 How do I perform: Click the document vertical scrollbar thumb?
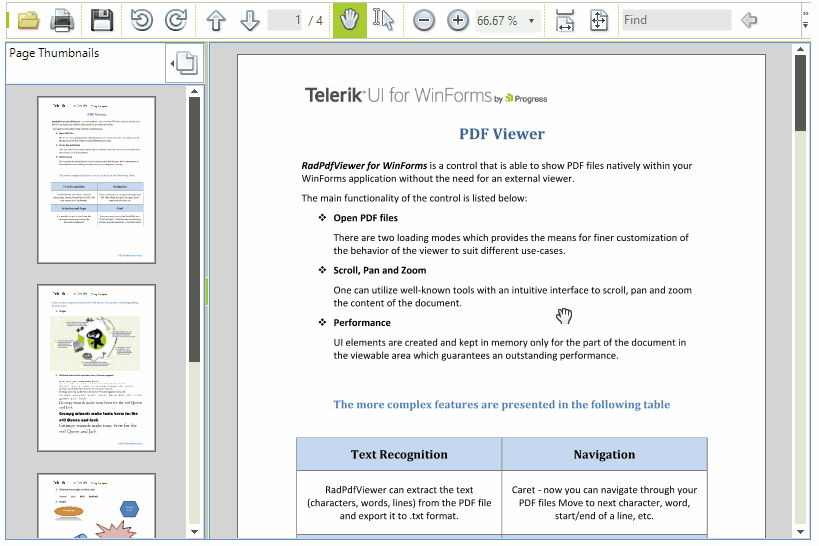(800, 93)
